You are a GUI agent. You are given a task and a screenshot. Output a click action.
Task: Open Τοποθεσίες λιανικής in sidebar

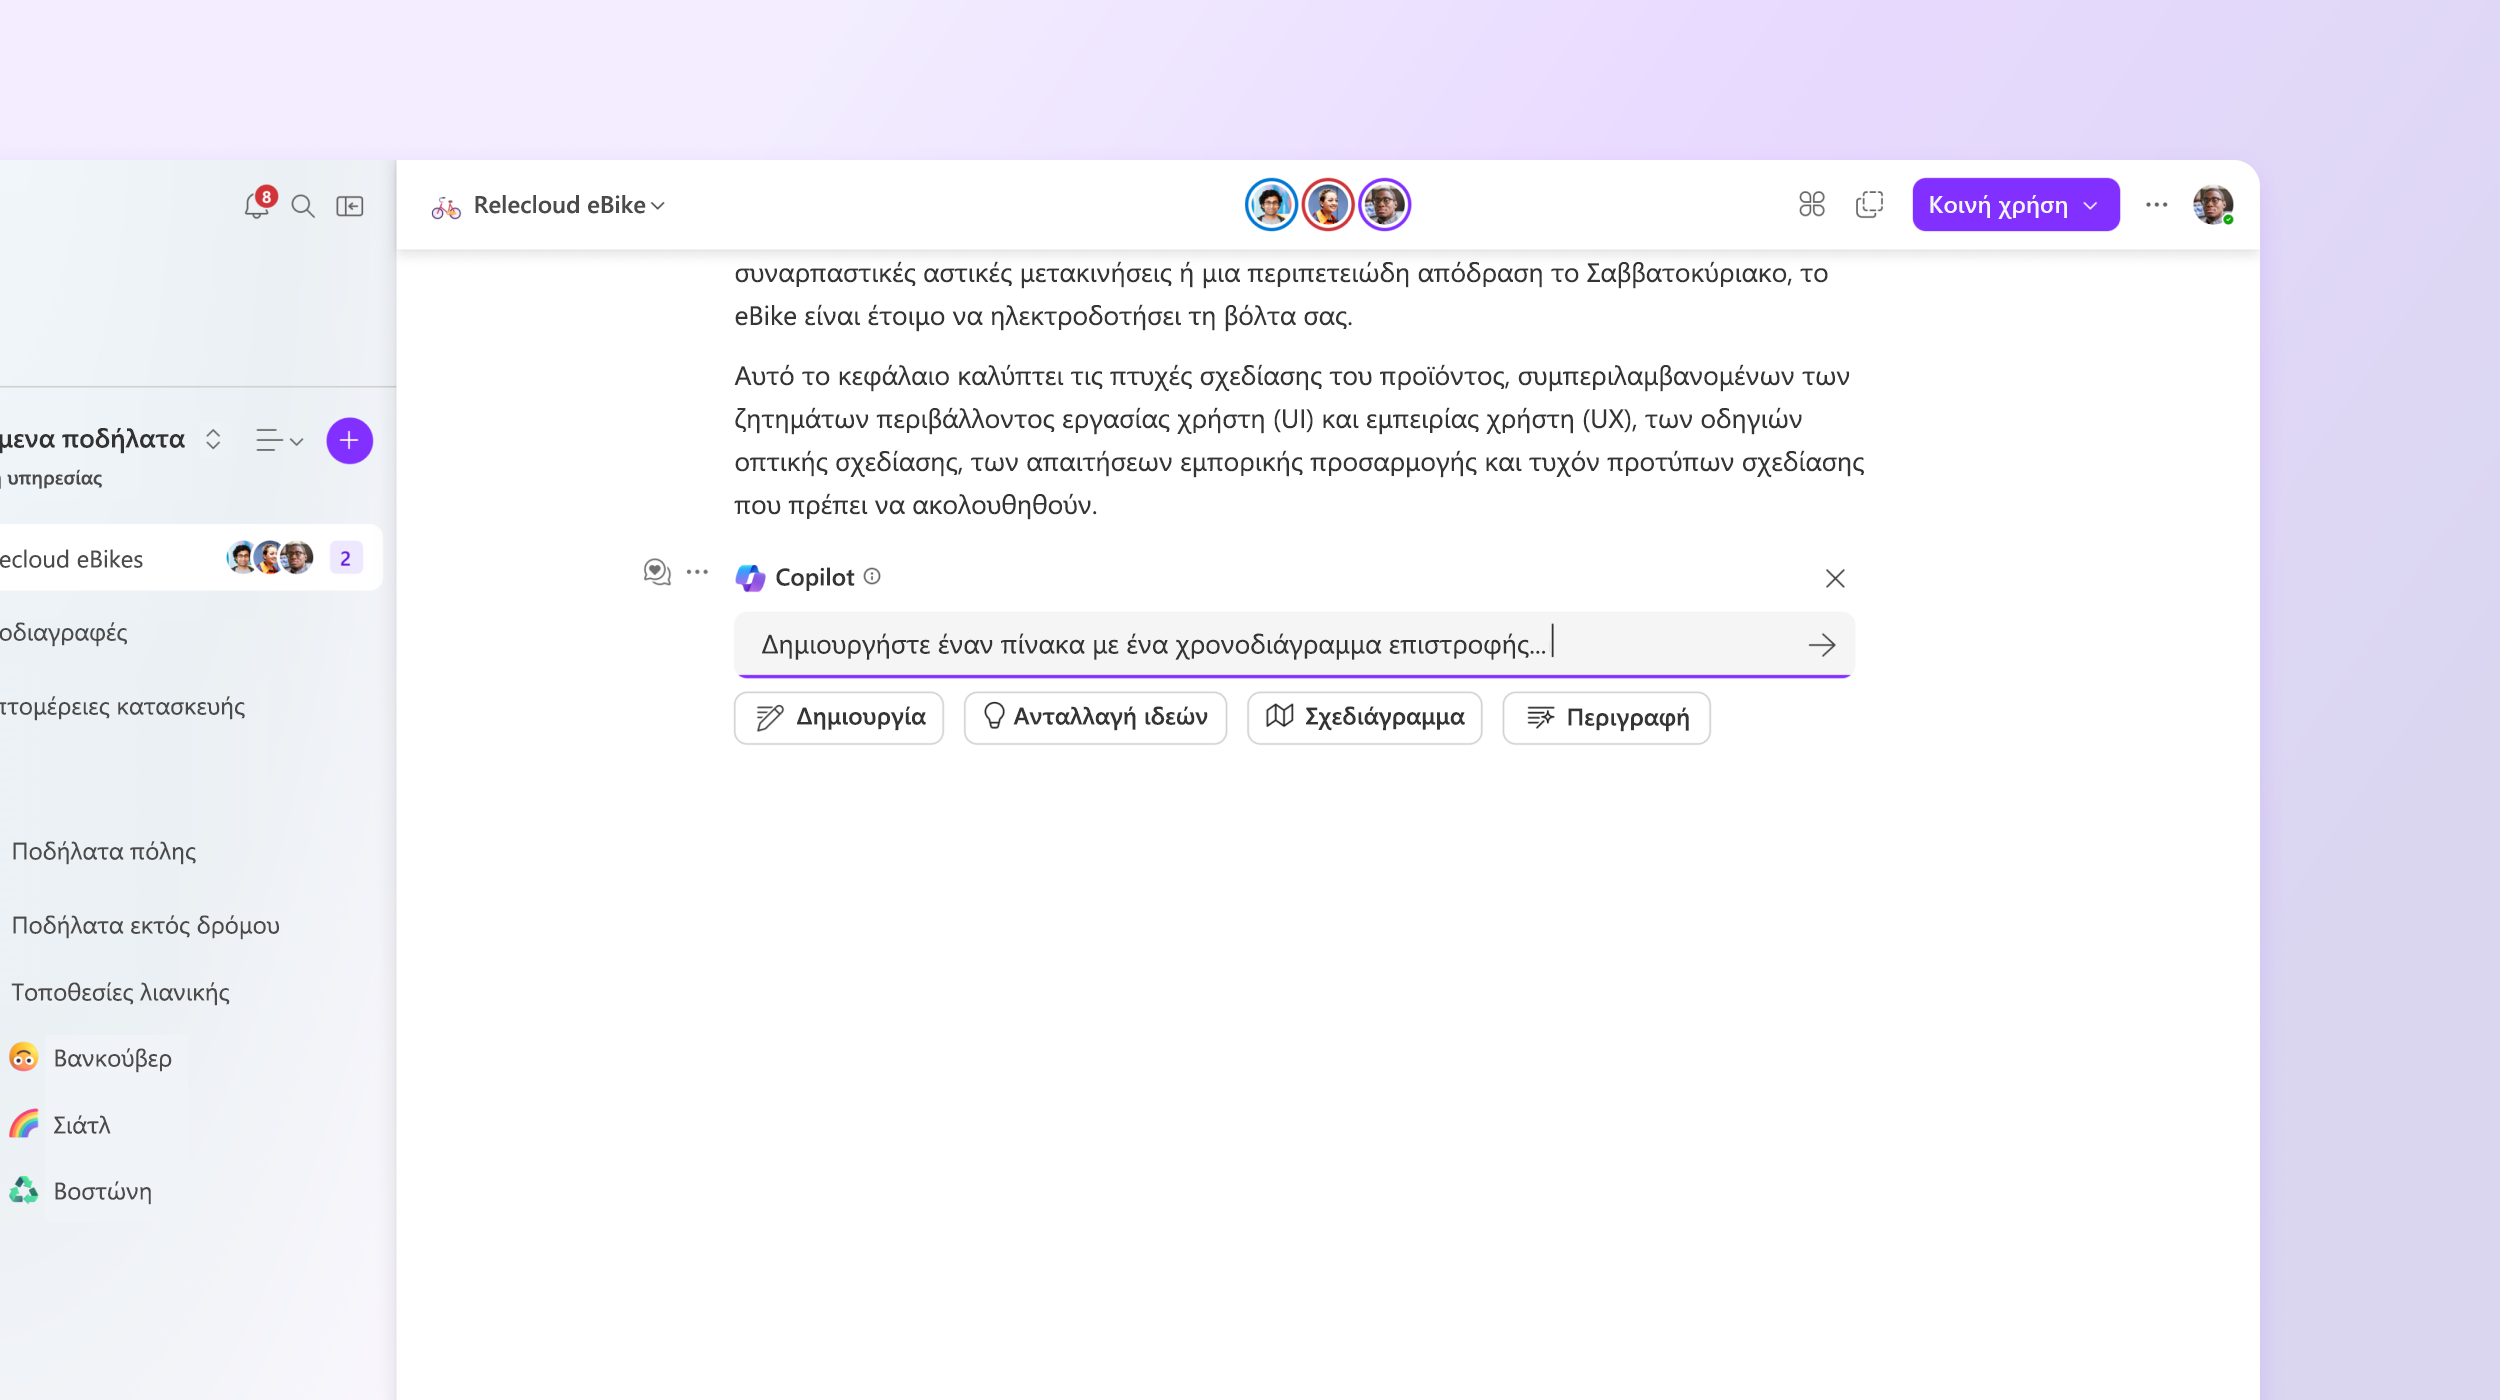click(121, 992)
